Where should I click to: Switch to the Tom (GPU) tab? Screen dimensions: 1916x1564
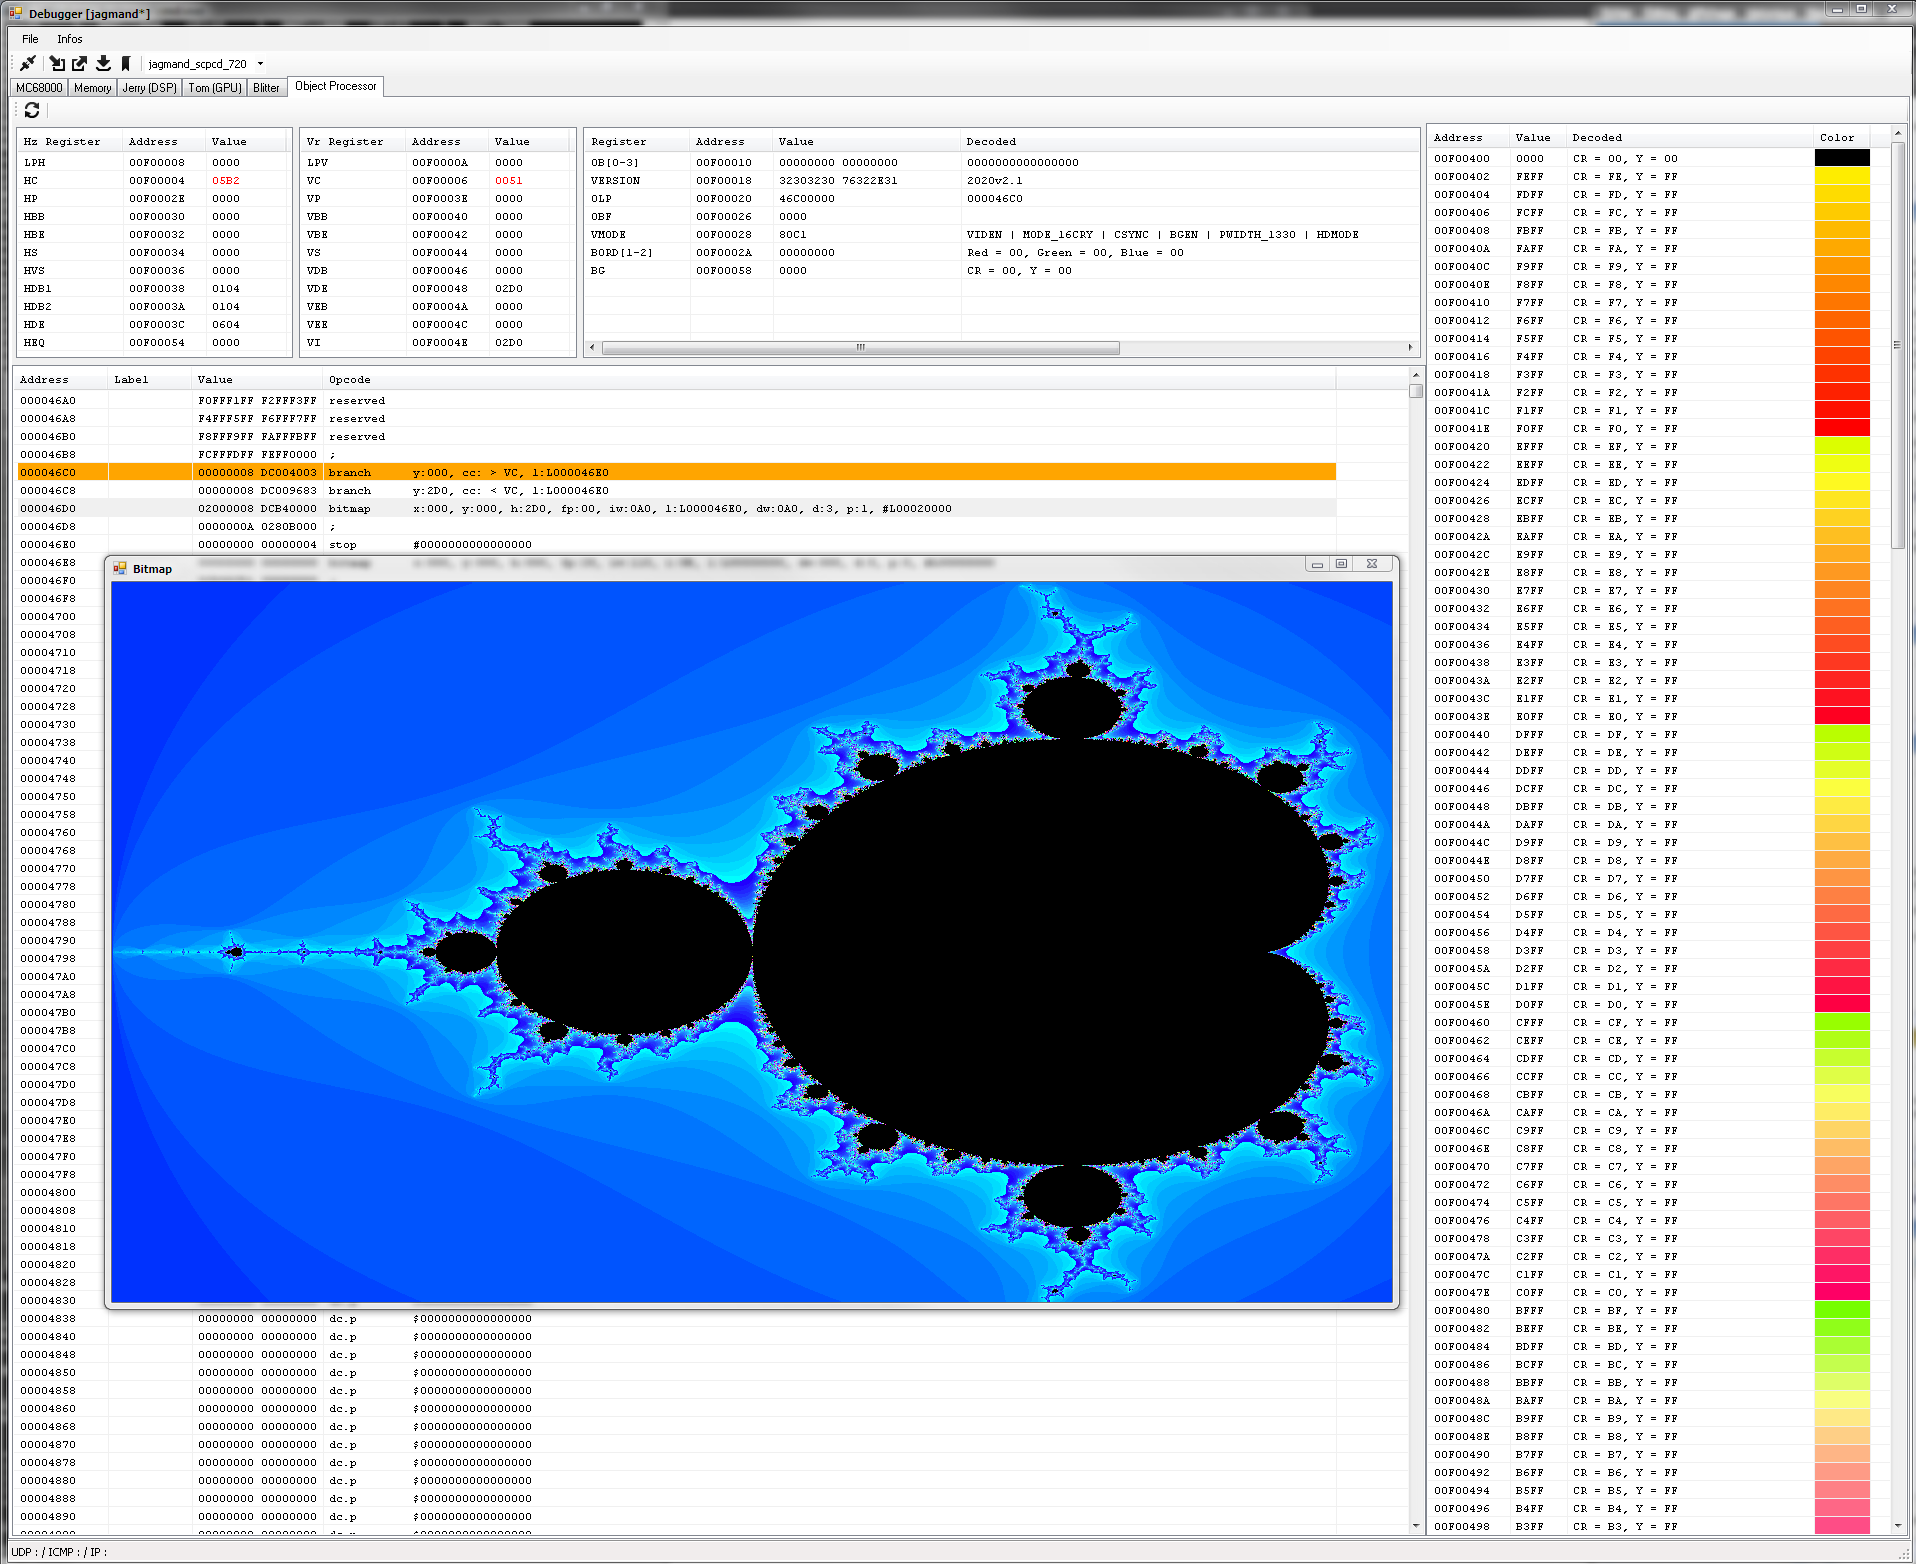point(215,88)
